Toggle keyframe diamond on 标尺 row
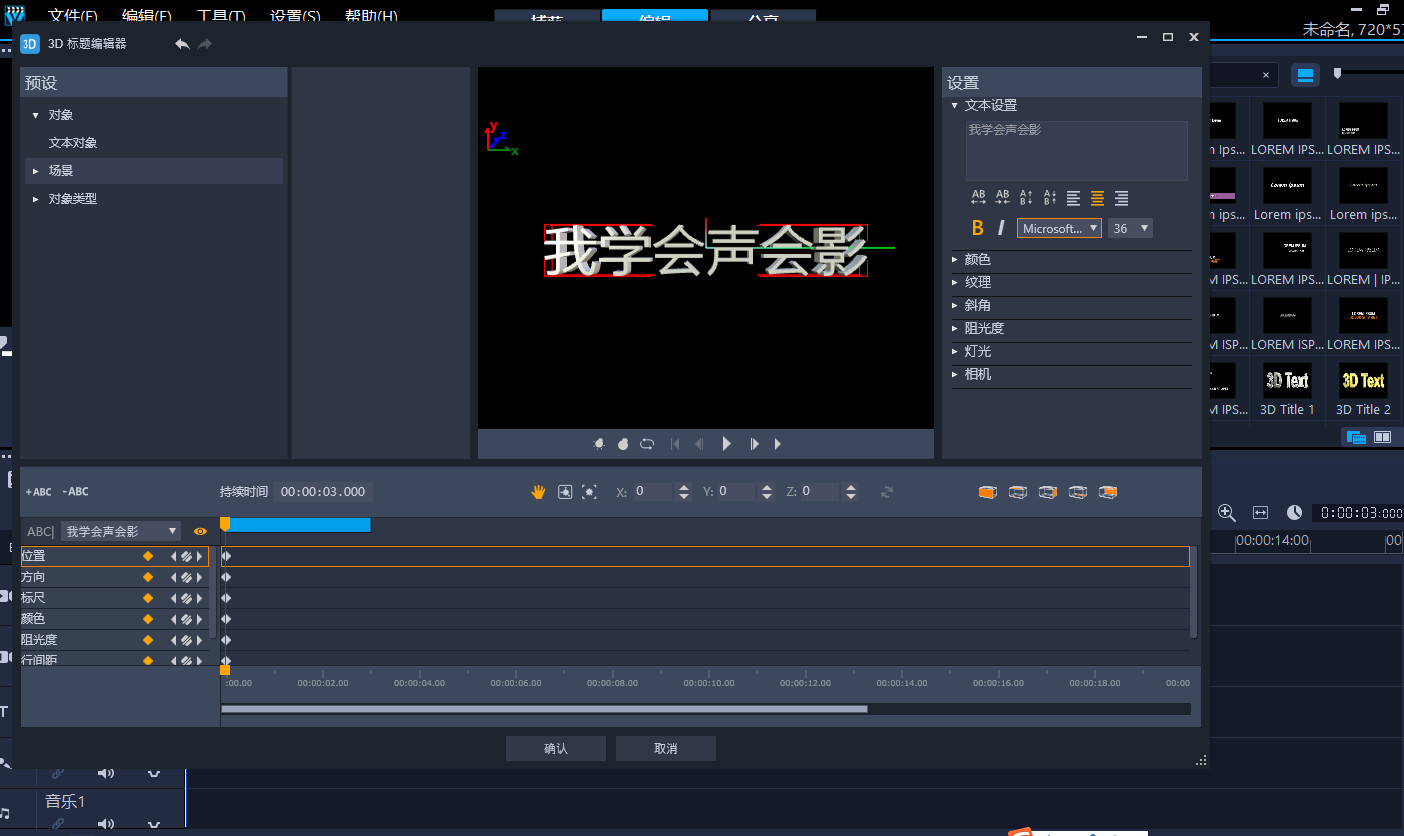Screen dimensions: 1404x836 click(148, 598)
